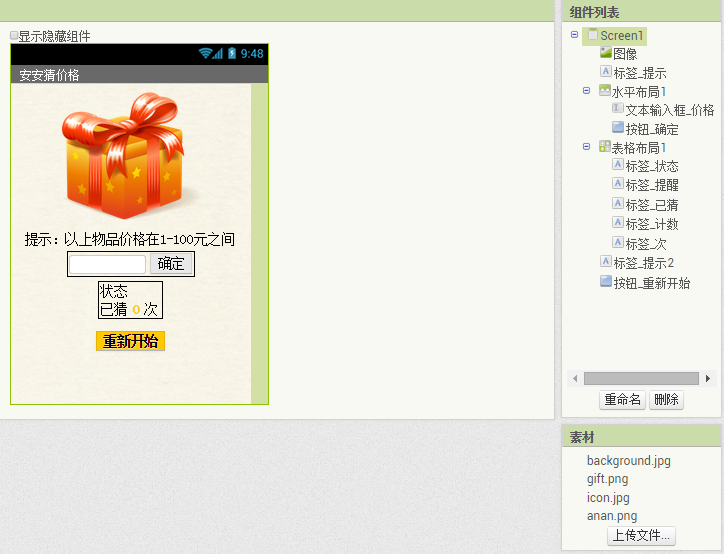Click the price input box in preview
This screenshot has height=554, width=724.
pyautogui.click(x=108, y=264)
